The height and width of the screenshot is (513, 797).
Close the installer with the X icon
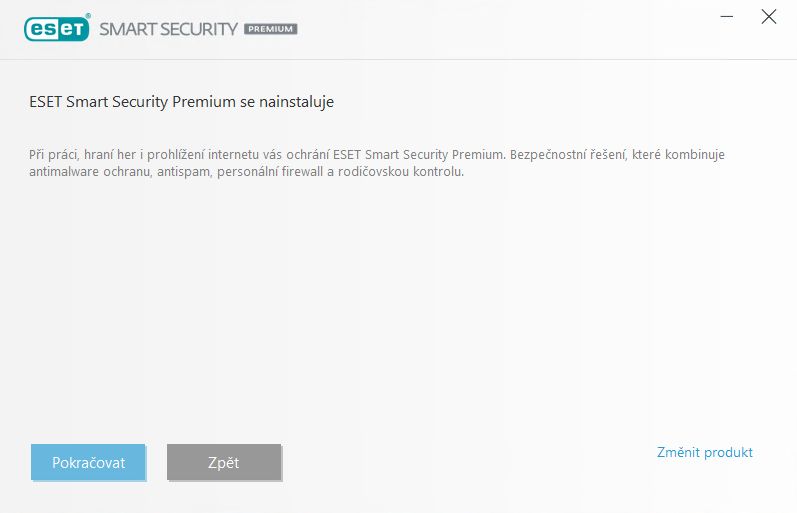coord(769,17)
